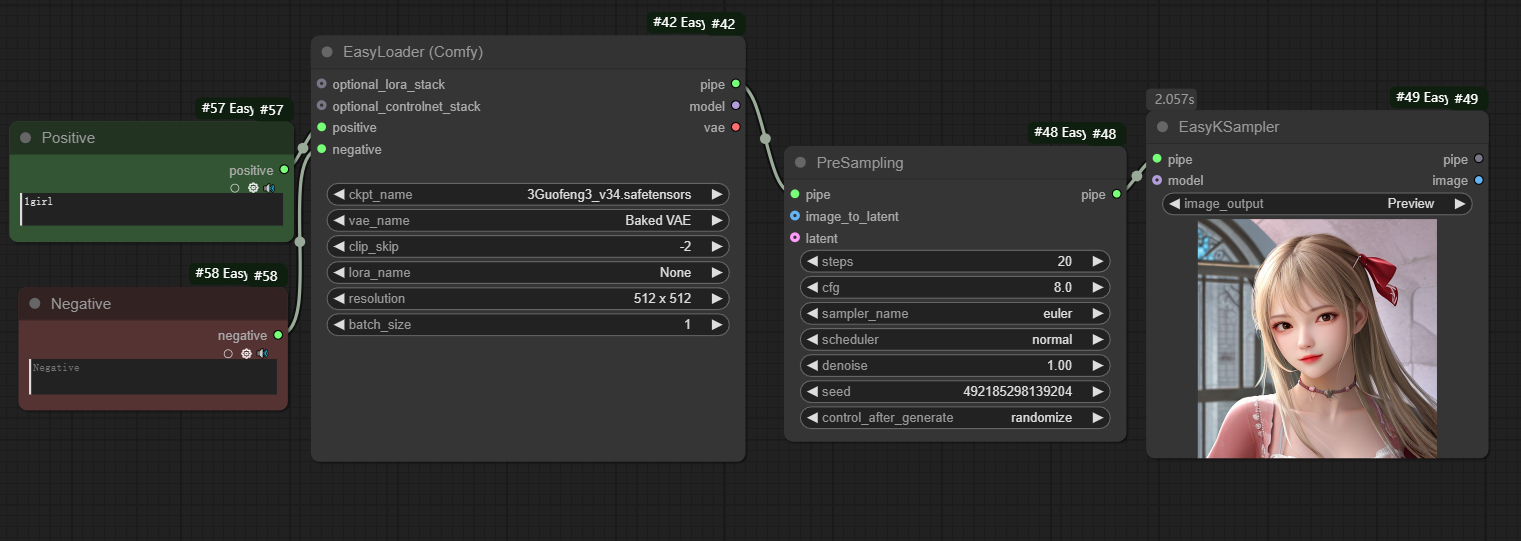Click the Positive prompt text box
Viewport: 1521px width, 541px height.
click(x=152, y=209)
